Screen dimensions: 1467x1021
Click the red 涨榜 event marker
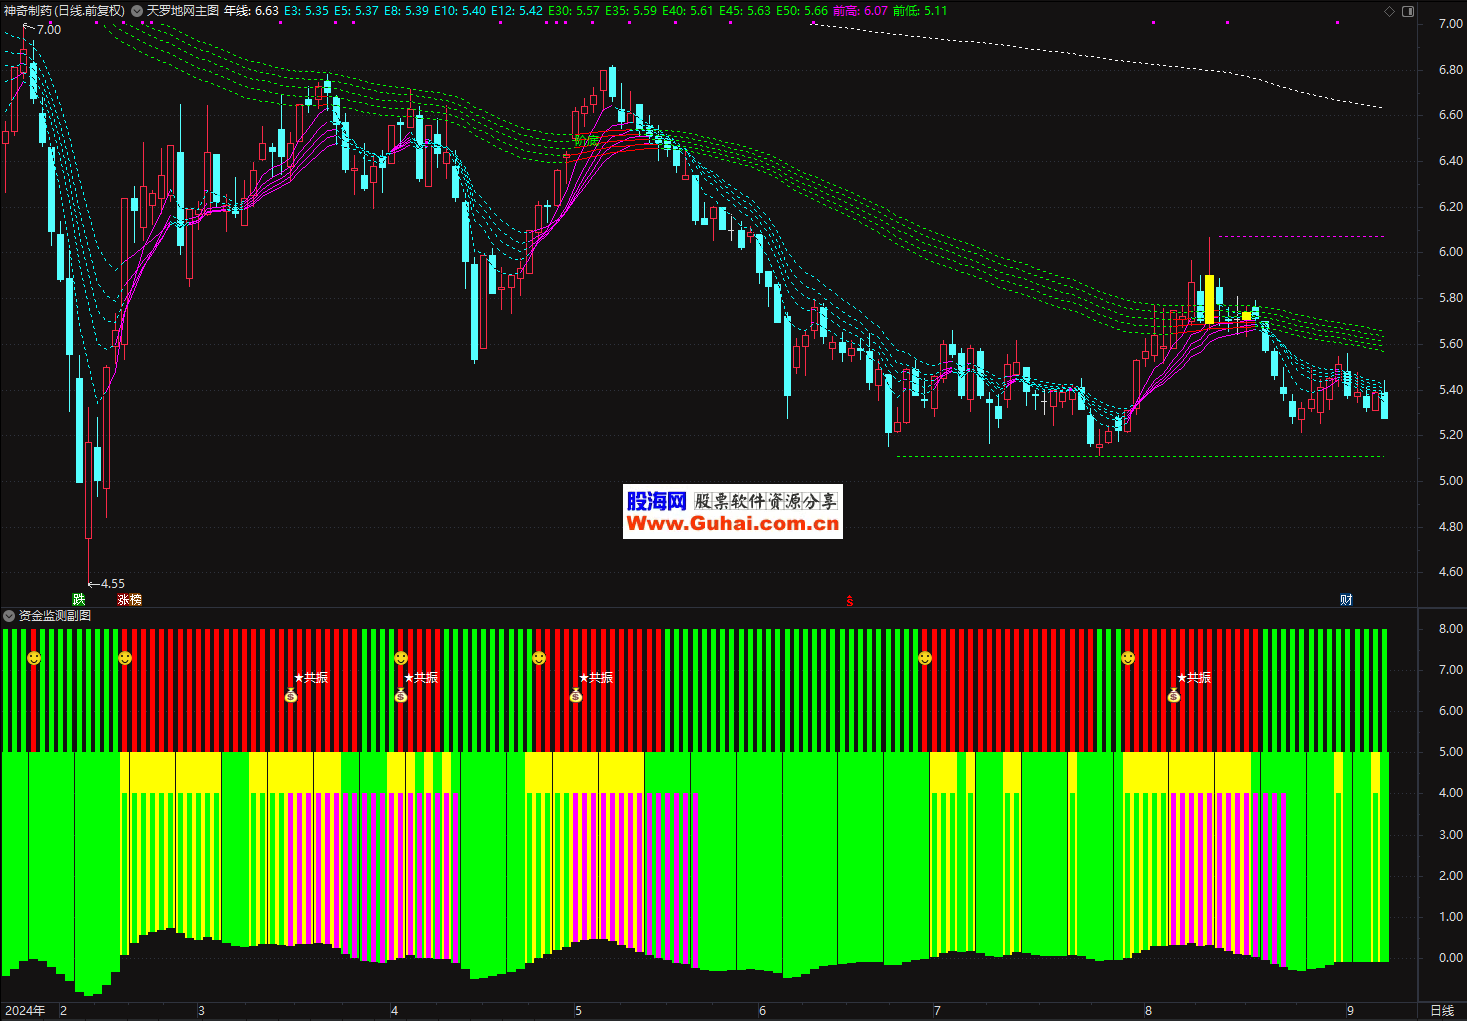click(130, 600)
